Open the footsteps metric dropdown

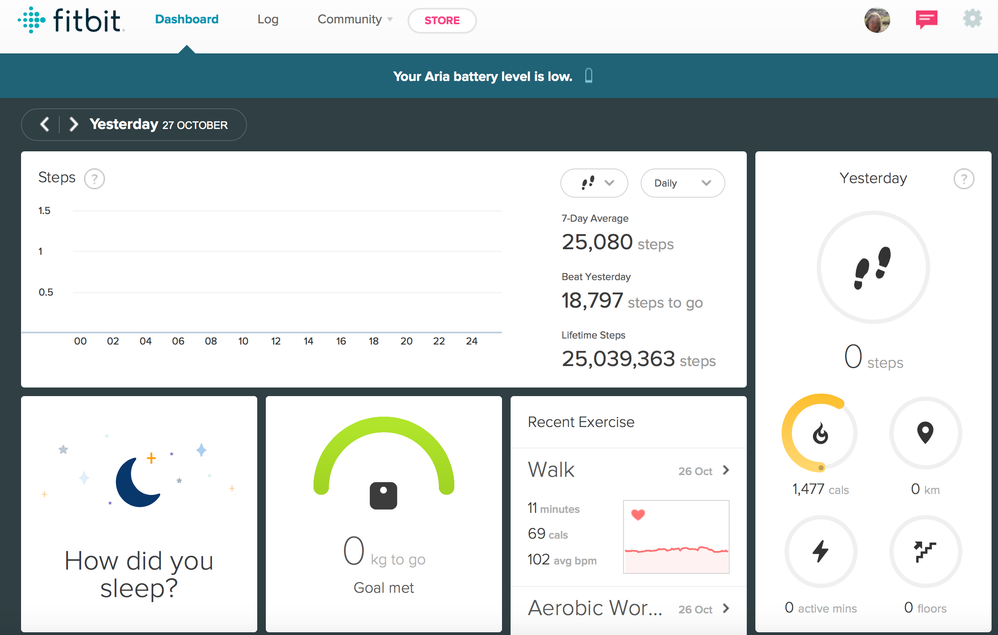click(x=594, y=183)
